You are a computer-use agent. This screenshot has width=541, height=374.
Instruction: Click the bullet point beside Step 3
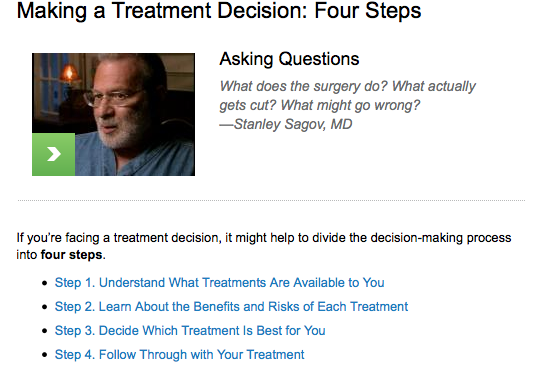pos(45,331)
